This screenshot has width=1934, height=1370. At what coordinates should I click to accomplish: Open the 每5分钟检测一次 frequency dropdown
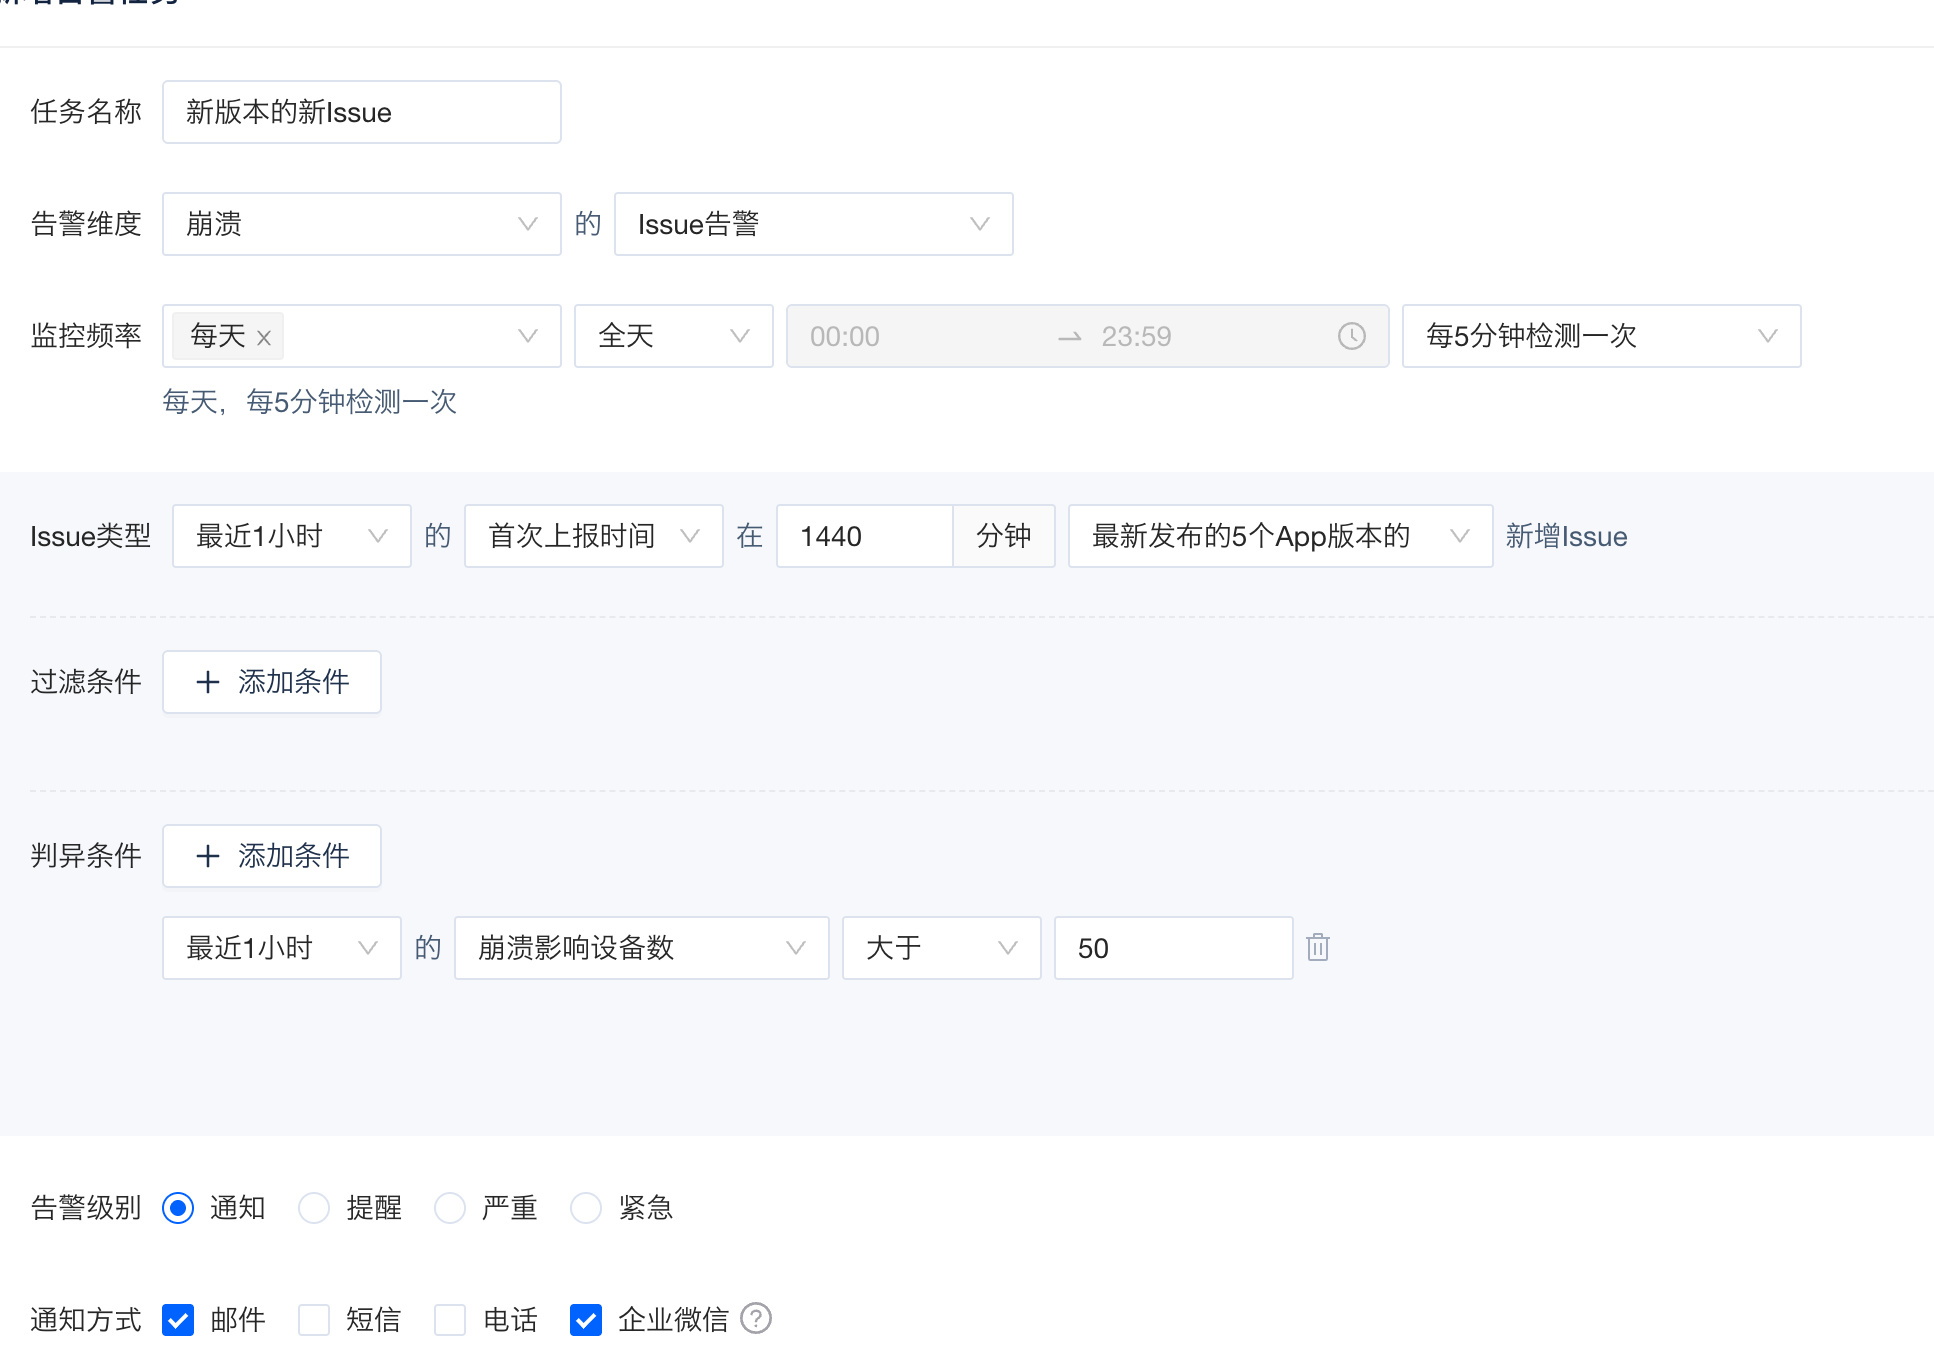point(1600,336)
